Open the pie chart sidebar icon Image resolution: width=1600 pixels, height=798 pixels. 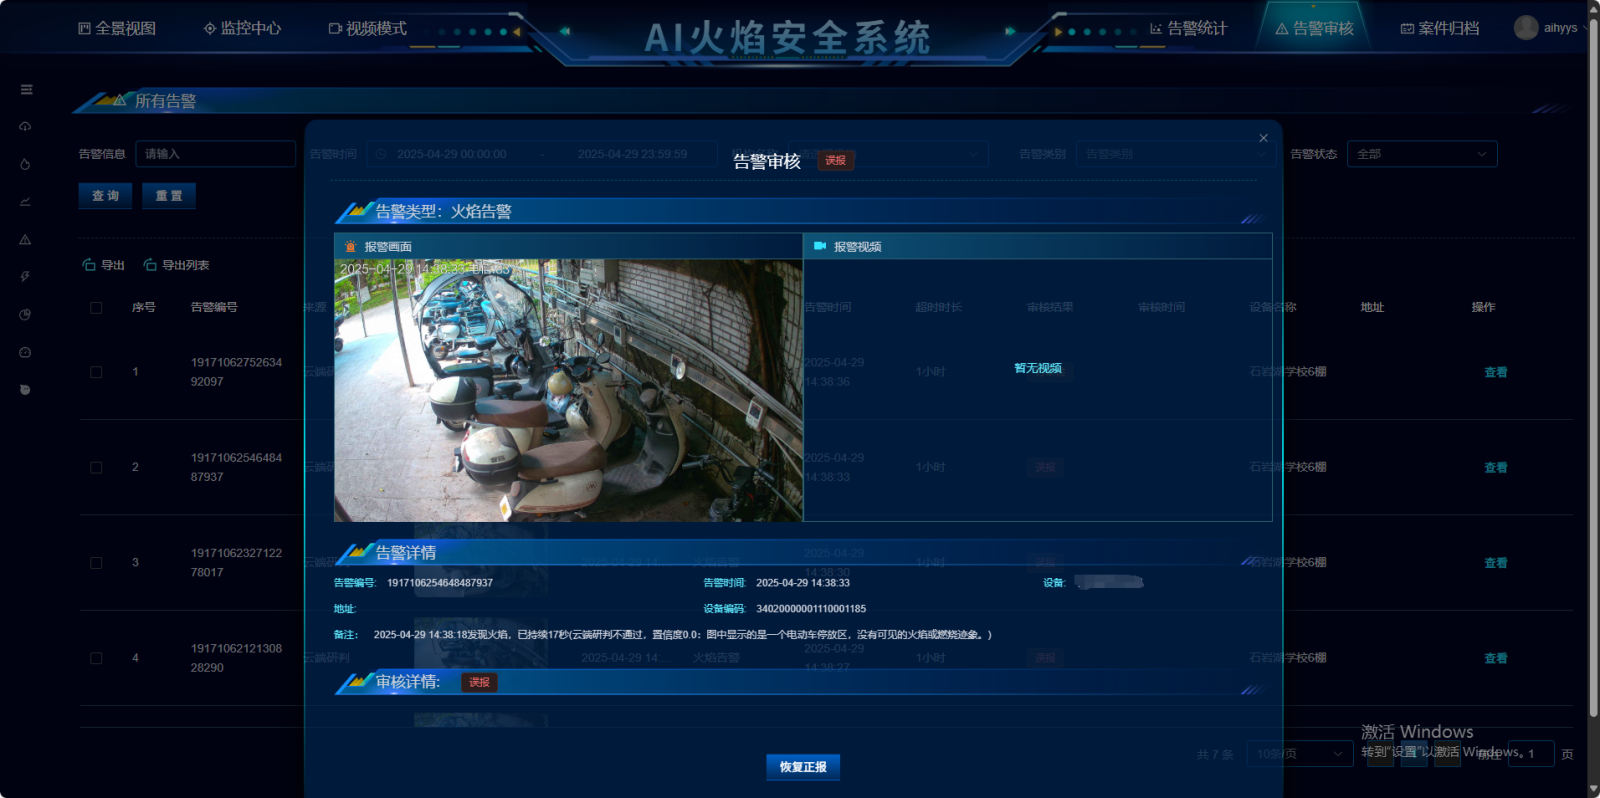point(26,315)
